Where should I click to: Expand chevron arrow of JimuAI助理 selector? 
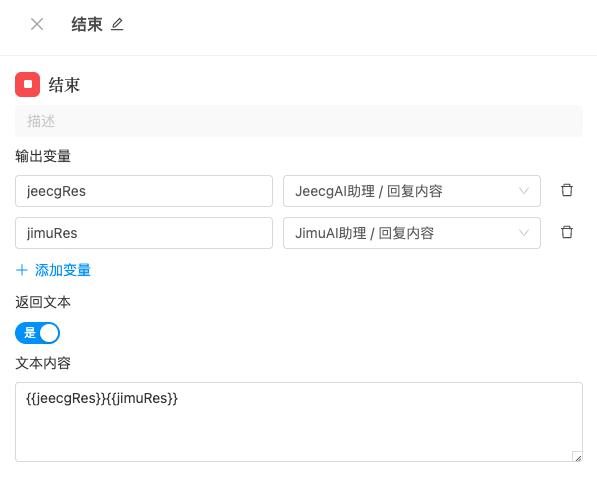pos(524,233)
